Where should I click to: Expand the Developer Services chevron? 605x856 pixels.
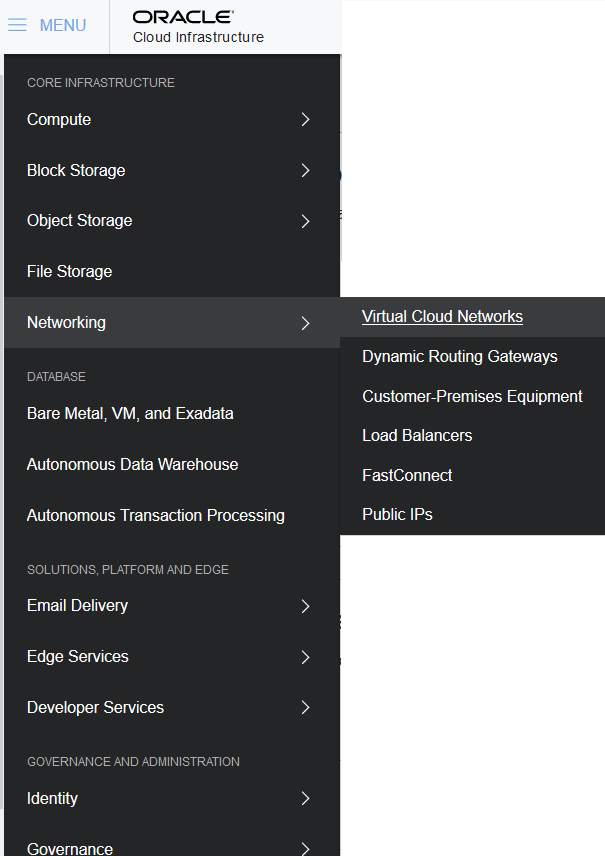305,707
